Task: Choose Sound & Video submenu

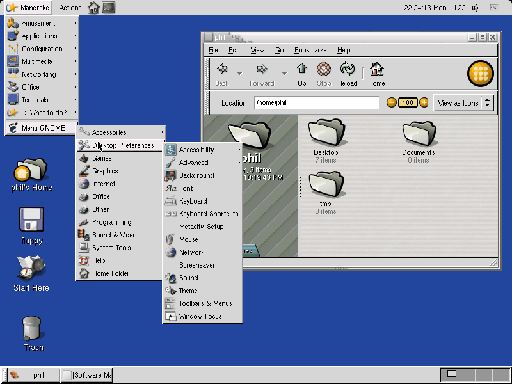Action: coord(119,235)
